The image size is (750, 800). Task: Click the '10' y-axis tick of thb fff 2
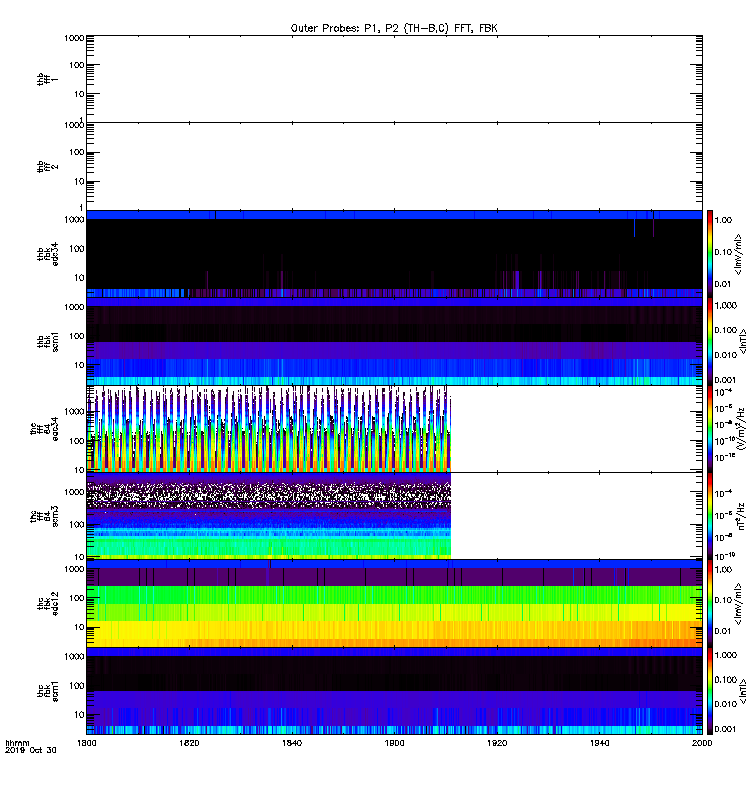click(x=79, y=181)
